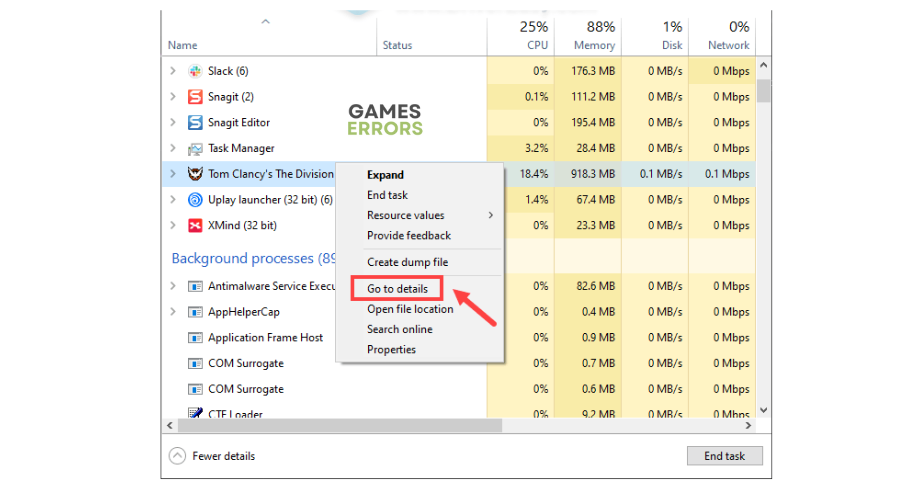Click the Tom Clancy's The Division icon
This screenshot has width=900, height=500.
[195, 174]
